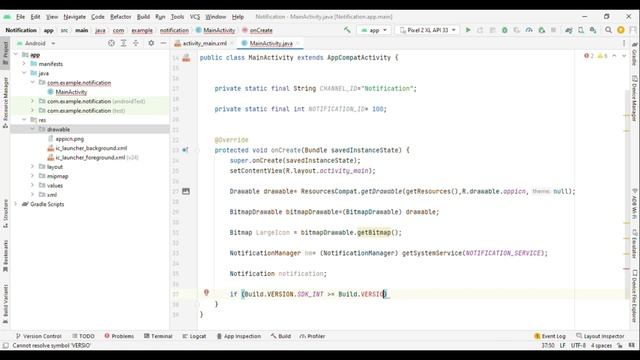Open editor tabs overflow menu dots
The width and height of the screenshot is (640, 360).
tap(624, 43)
